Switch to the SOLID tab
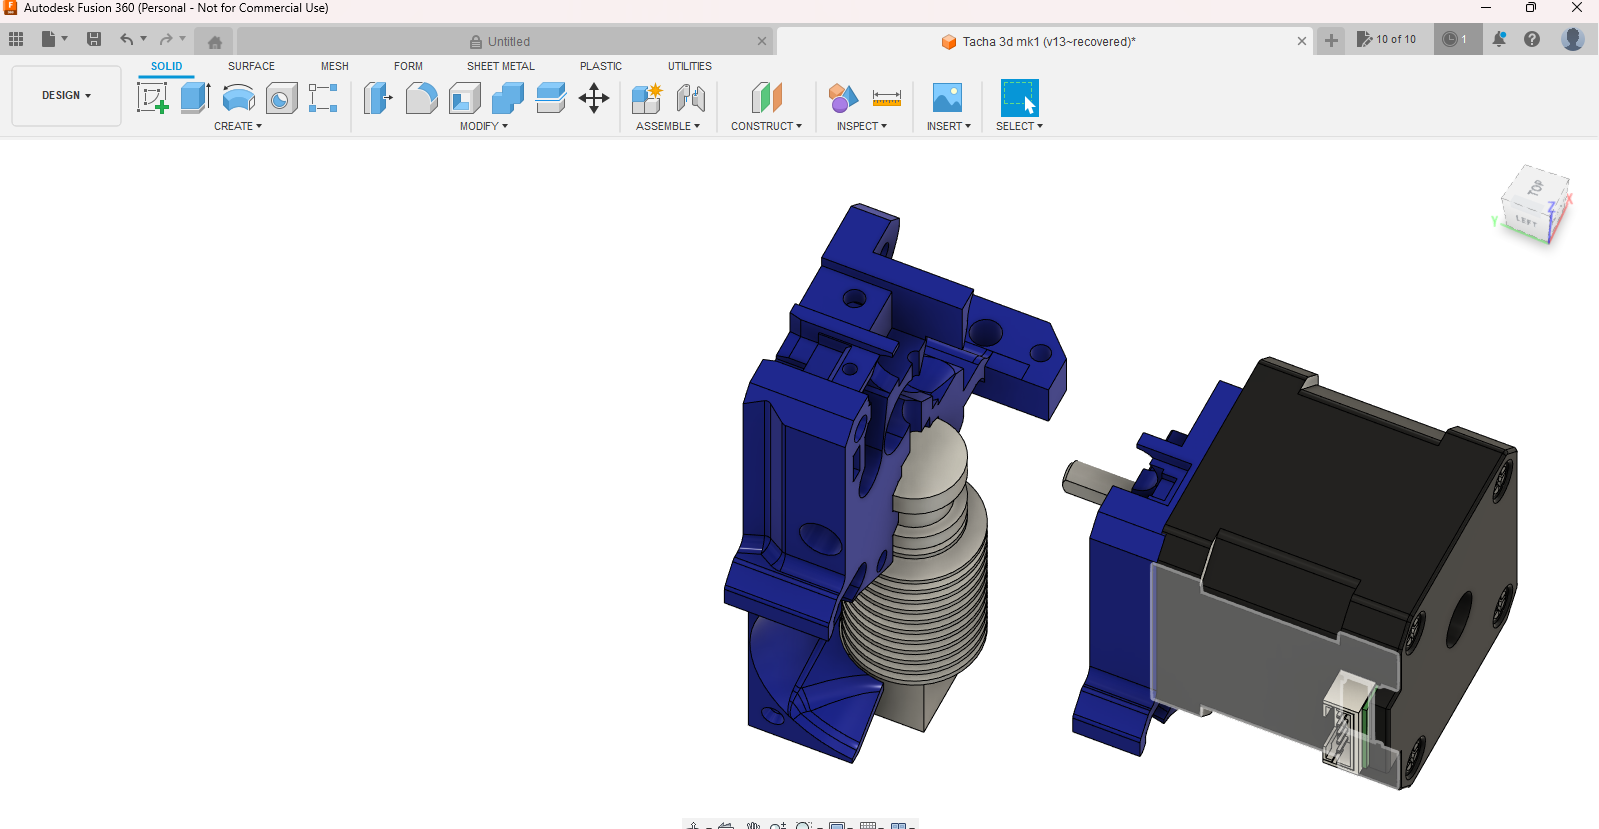The height and width of the screenshot is (829, 1599). click(166, 66)
